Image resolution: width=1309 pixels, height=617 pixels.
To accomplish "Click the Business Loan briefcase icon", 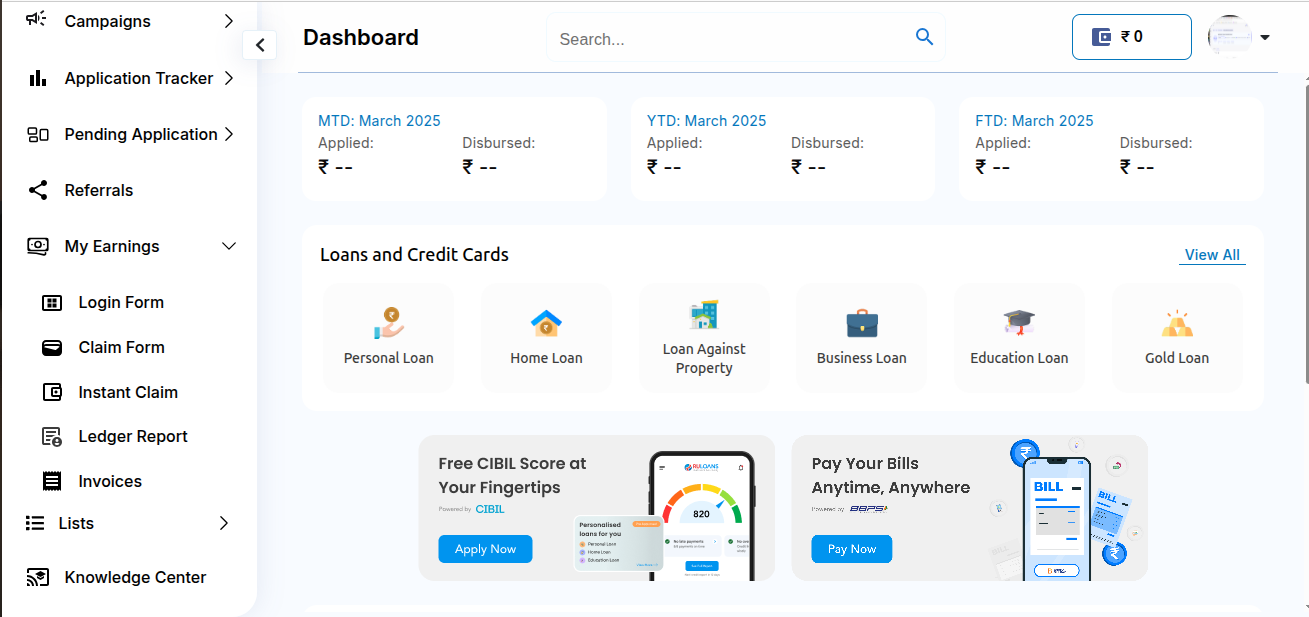I will (861, 323).
